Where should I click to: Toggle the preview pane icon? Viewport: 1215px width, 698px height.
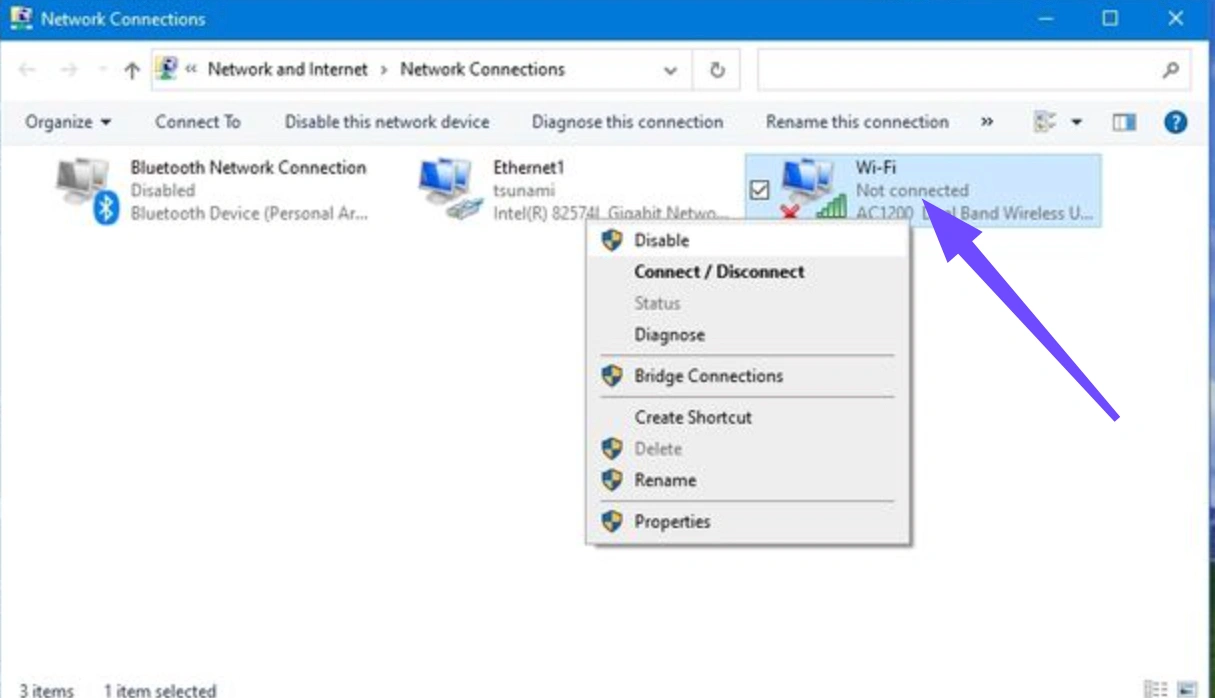coord(1124,122)
